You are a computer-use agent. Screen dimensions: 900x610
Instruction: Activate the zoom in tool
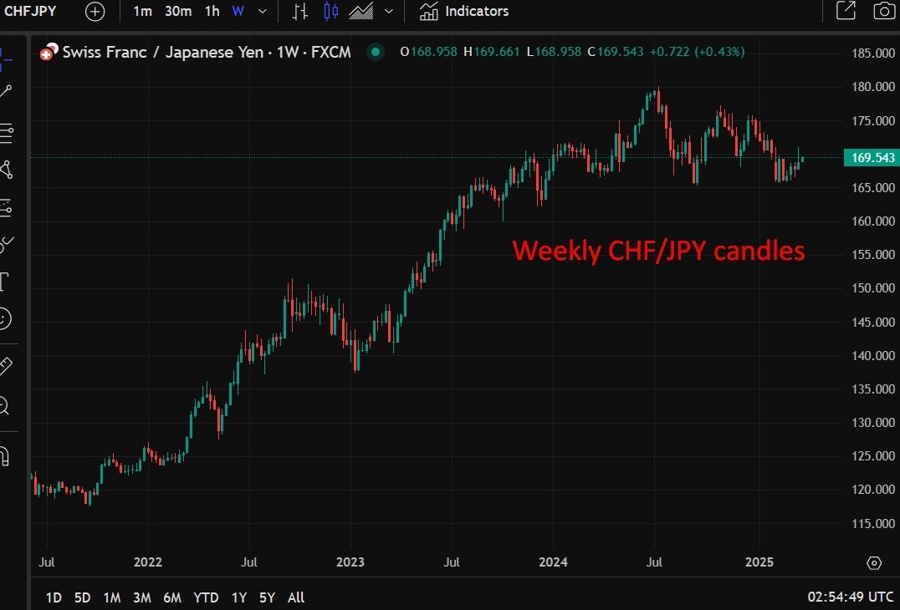coord(4,405)
